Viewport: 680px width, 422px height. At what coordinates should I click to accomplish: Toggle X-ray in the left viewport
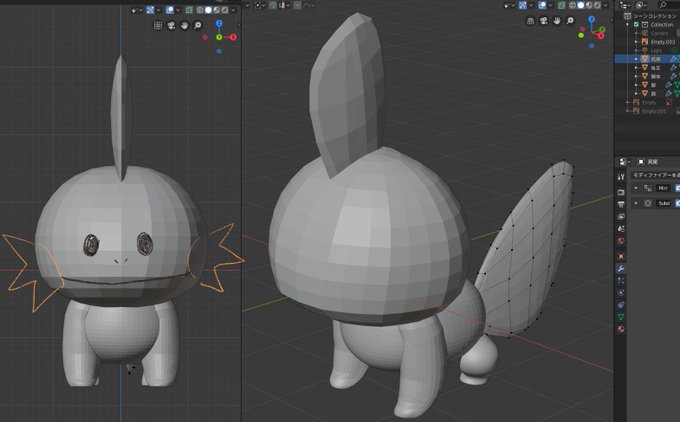pyautogui.click(x=189, y=10)
